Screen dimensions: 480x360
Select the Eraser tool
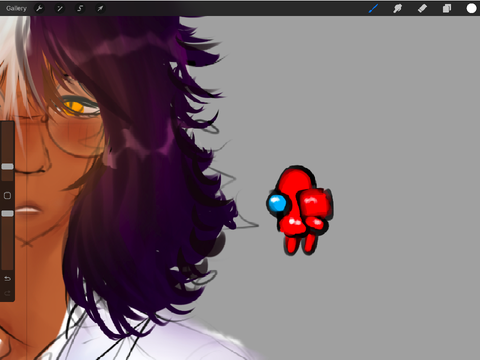tap(422, 8)
